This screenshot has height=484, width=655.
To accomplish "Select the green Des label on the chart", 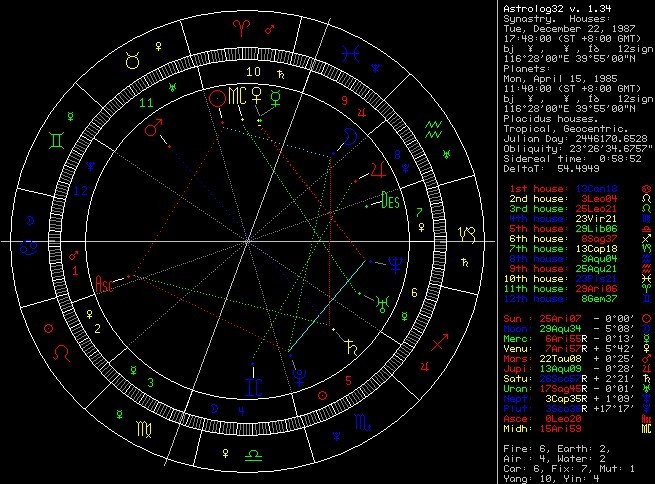I will 391,200.
